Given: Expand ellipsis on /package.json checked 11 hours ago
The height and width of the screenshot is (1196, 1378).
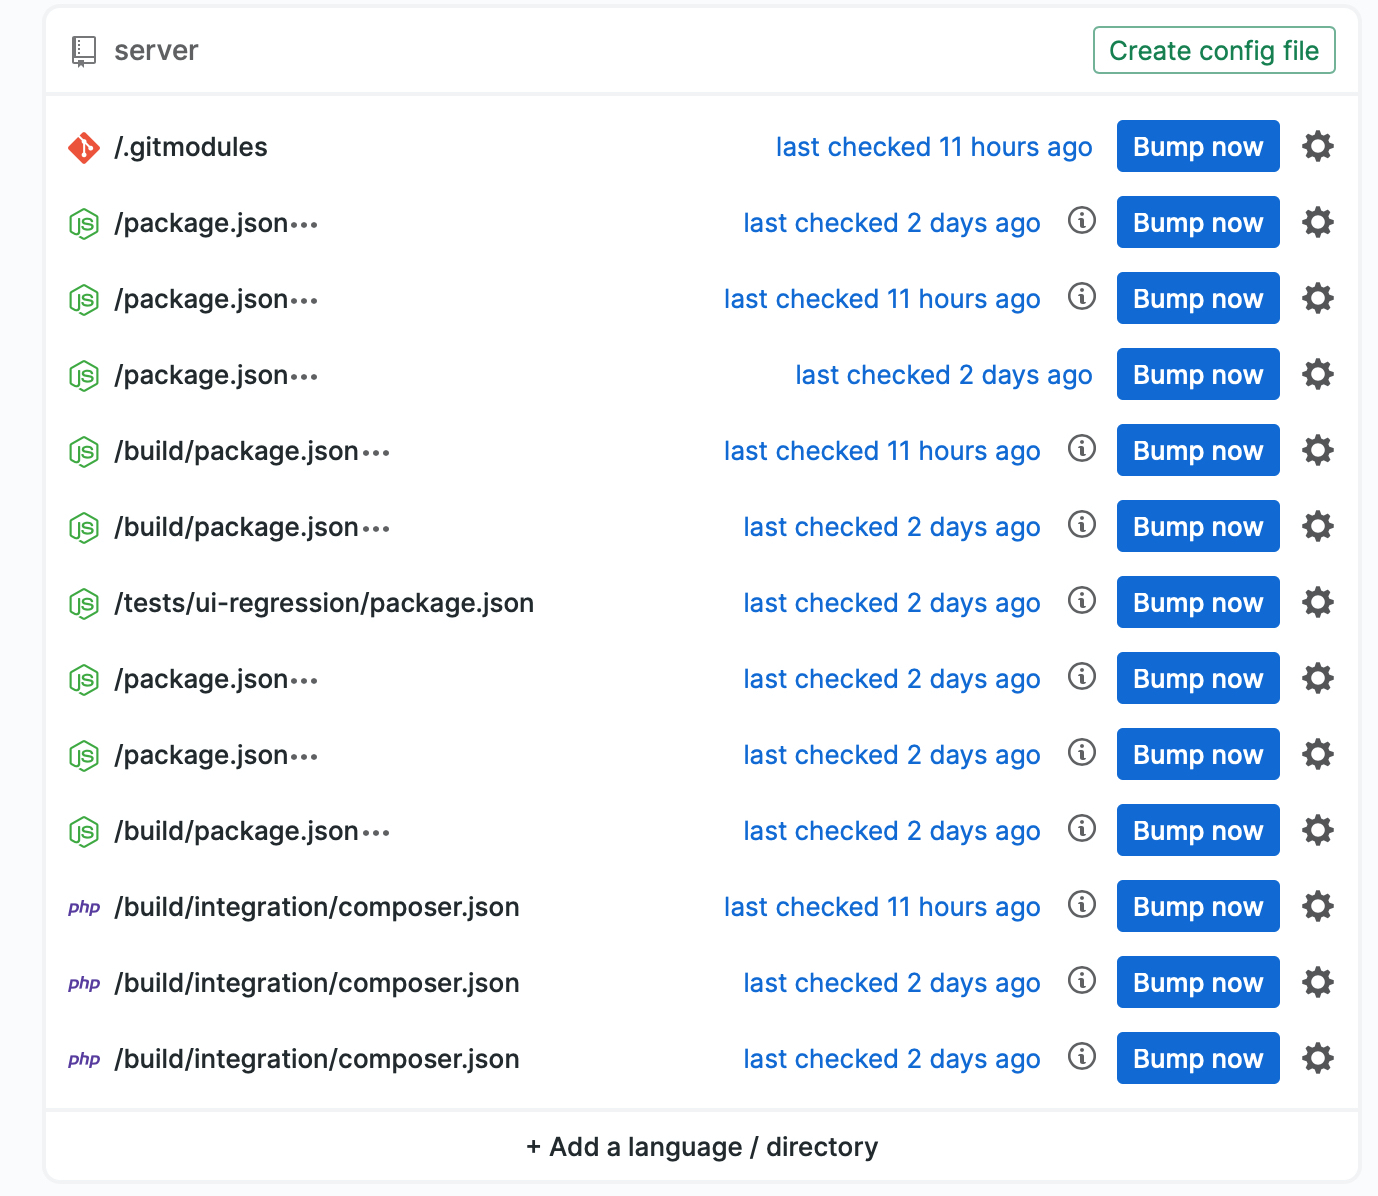Looking at the screenshot, I should coord(304,301).
